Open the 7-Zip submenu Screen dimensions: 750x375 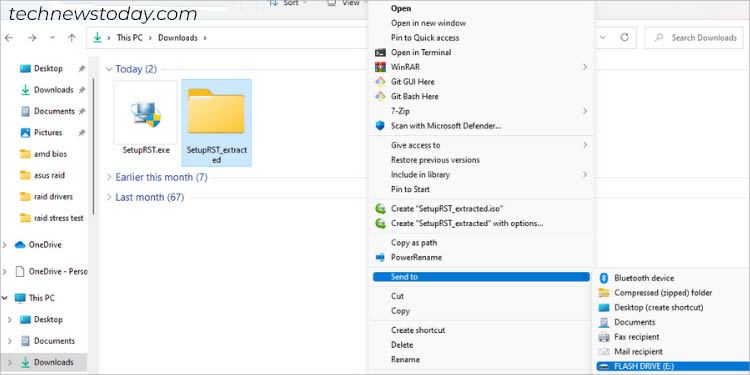pyautogui.click(x=482, y=111)
